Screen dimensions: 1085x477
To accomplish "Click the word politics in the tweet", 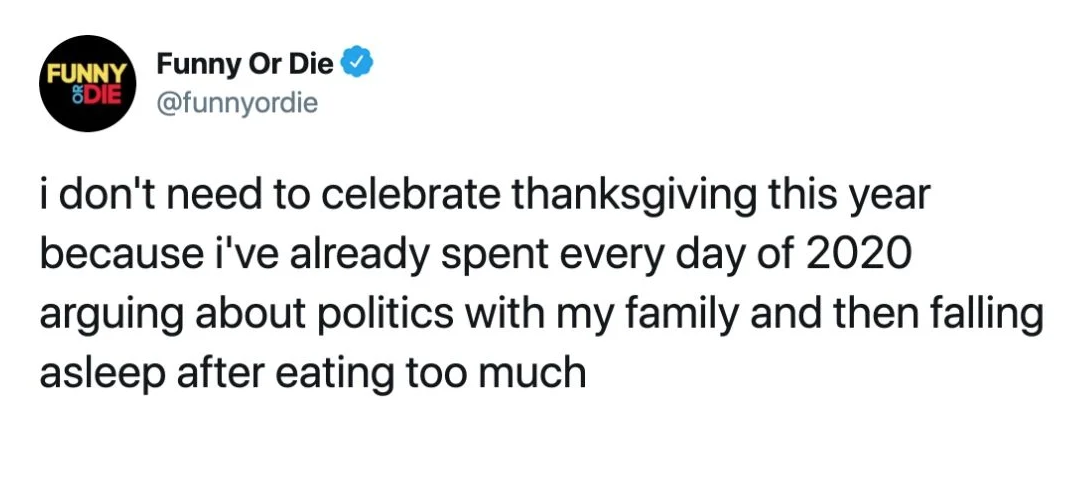I will tap(364, 313).
